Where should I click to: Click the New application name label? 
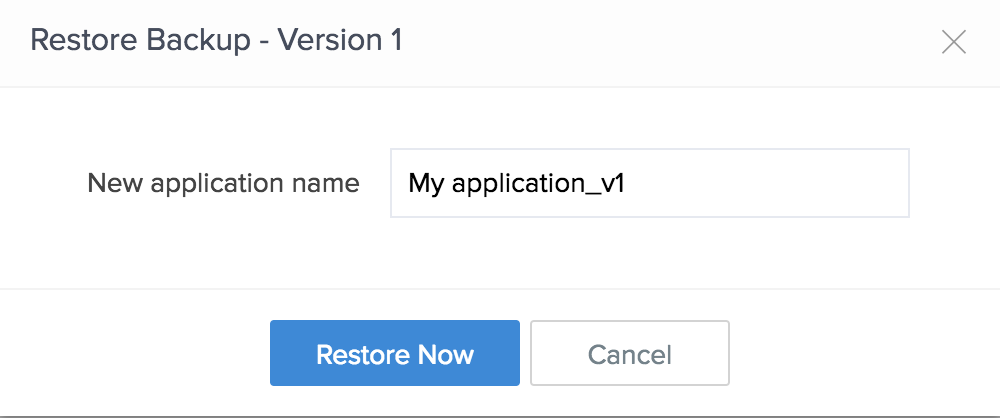click(x=223, y=183)
